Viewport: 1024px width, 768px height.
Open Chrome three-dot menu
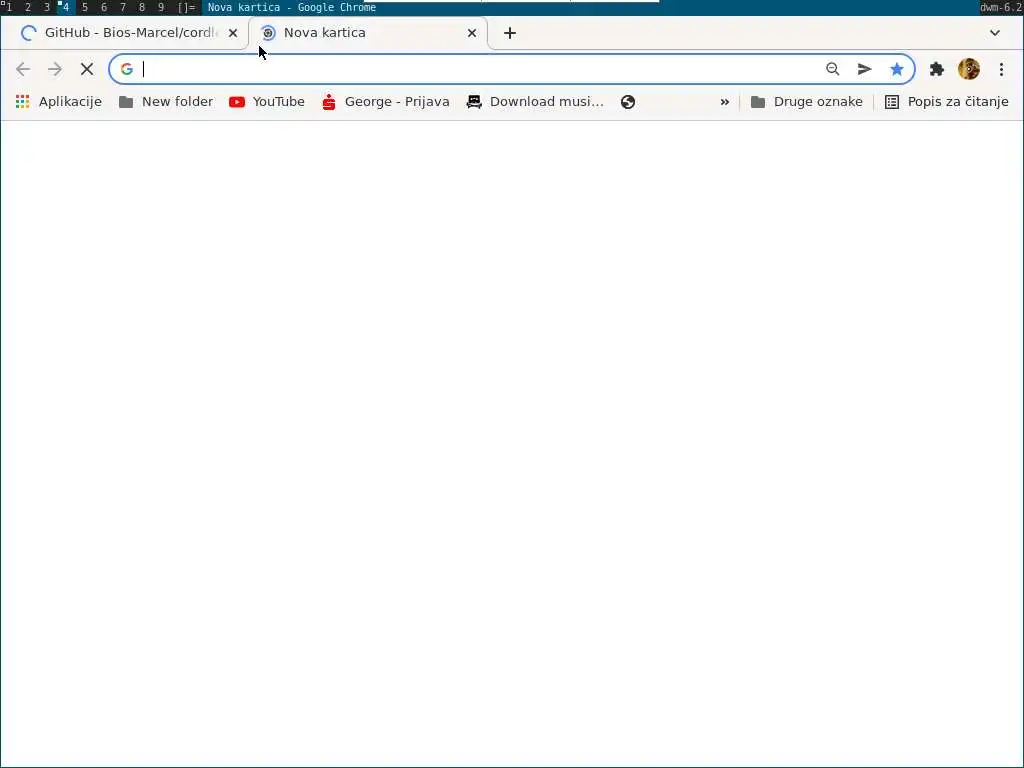click(1001, 69)
